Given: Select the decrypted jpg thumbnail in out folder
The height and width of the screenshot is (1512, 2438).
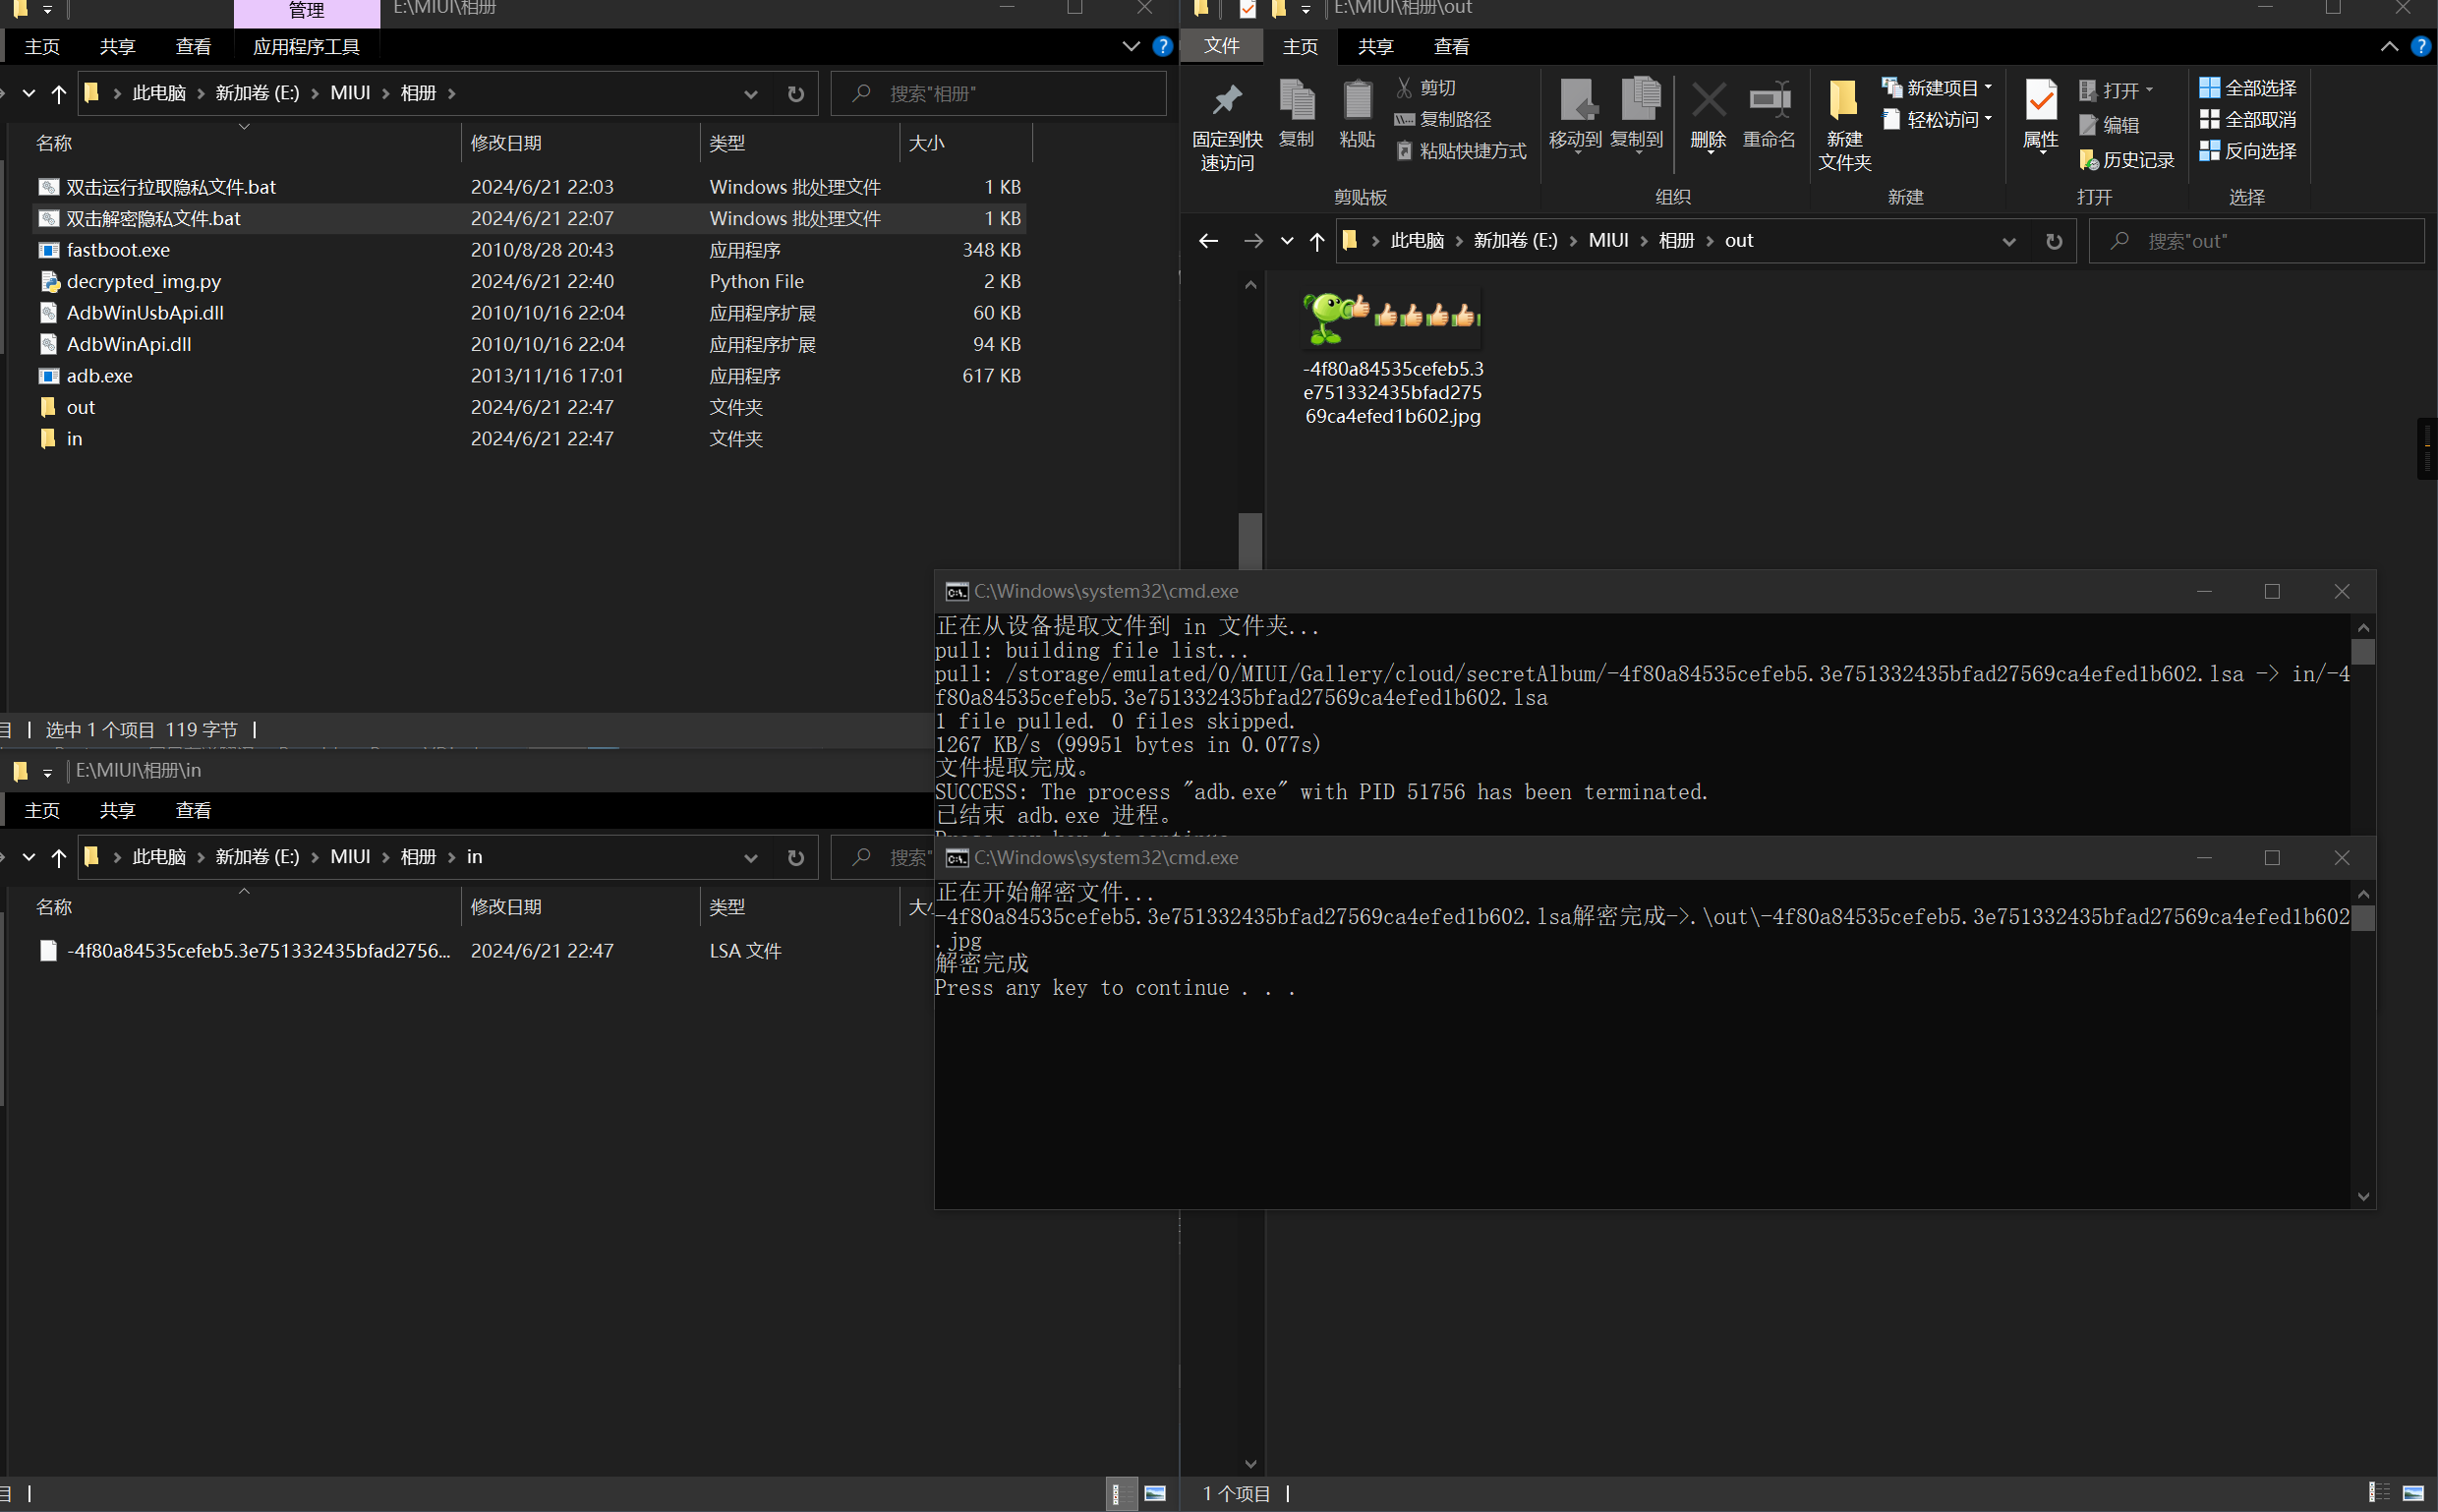Looking at the screenshot, I should pyautogui.click(x=1392, y=319).
